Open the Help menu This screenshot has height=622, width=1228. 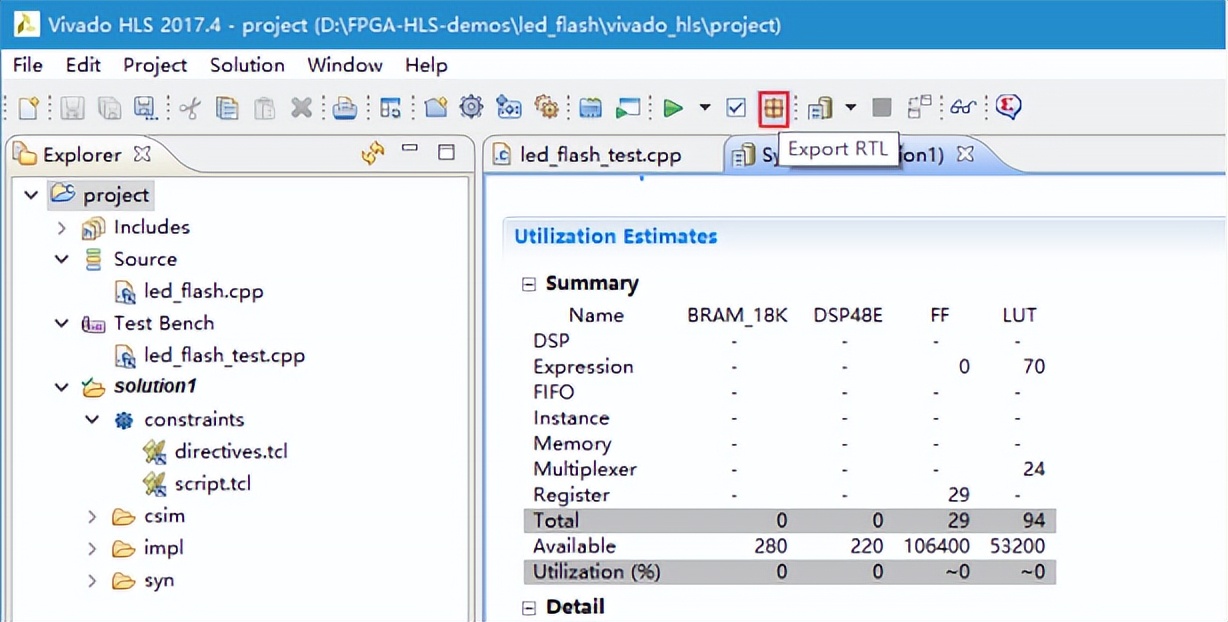[x=426, y=65]
